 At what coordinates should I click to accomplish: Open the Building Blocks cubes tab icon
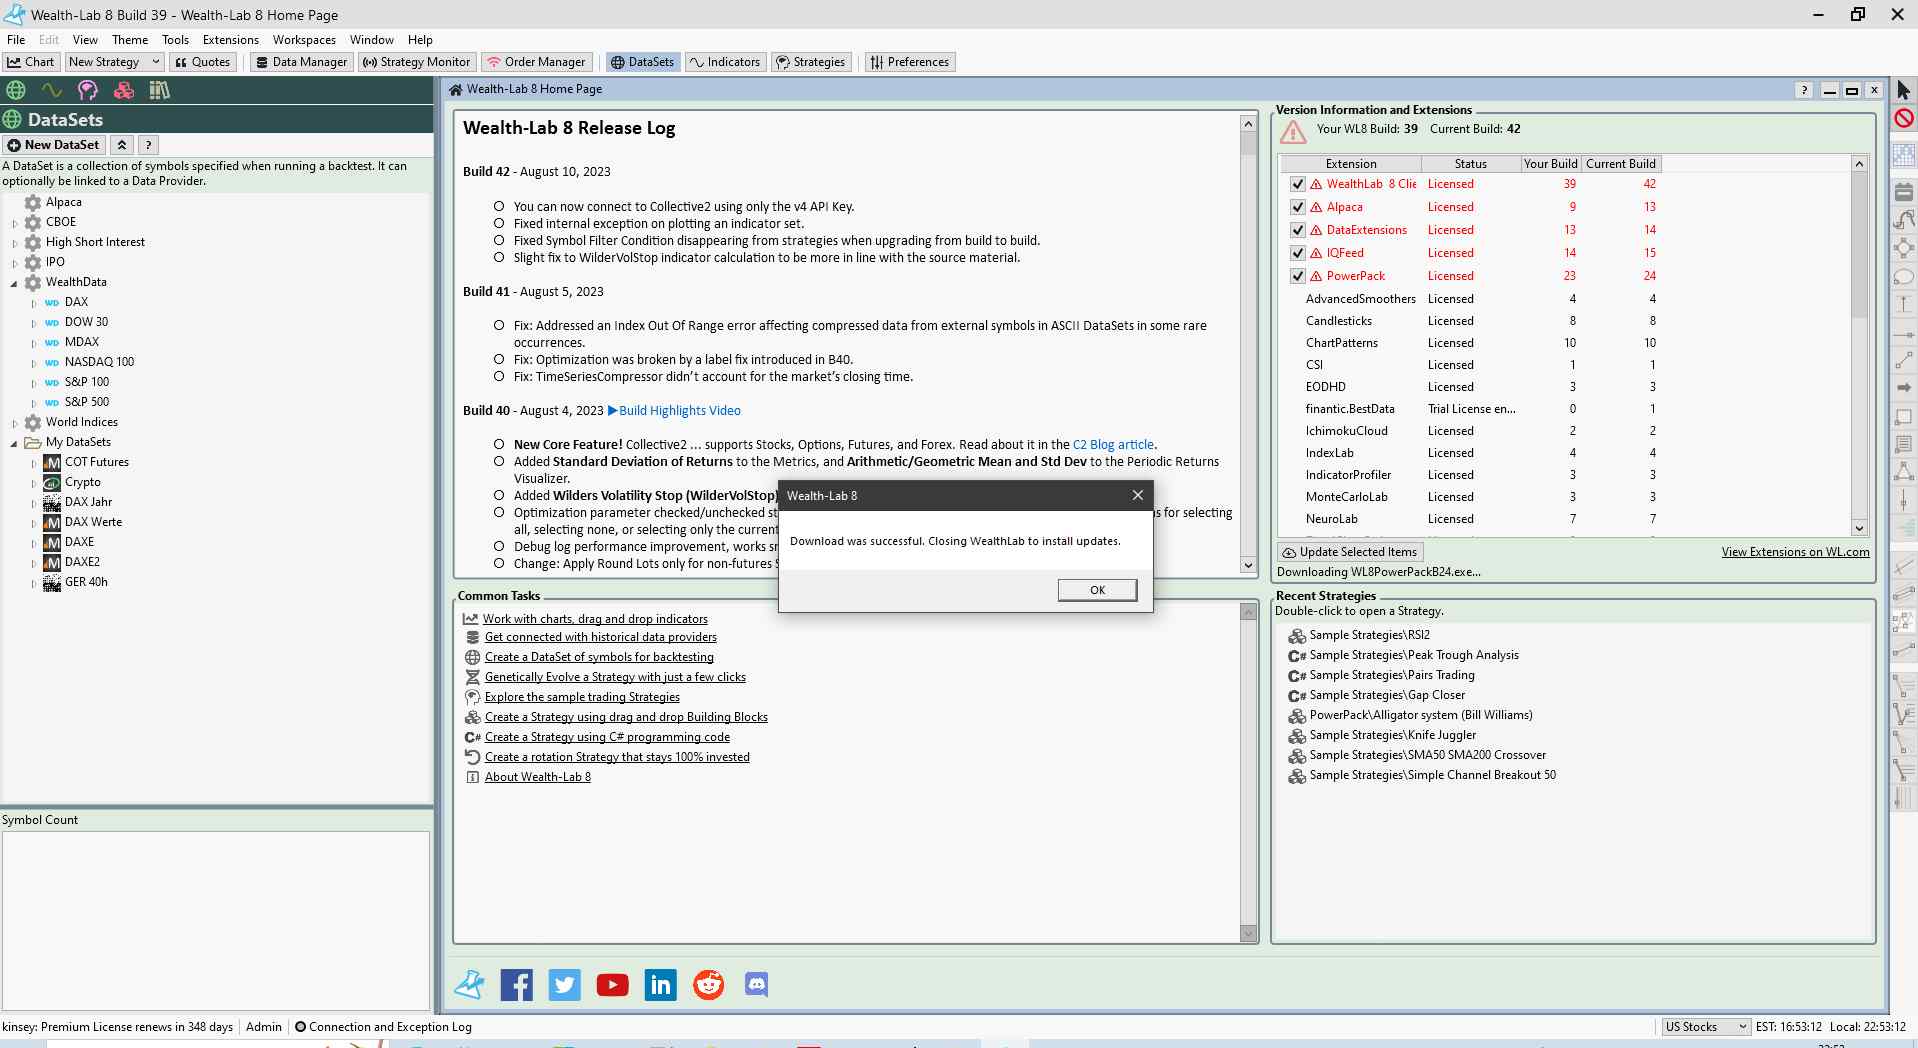[124, 90]
